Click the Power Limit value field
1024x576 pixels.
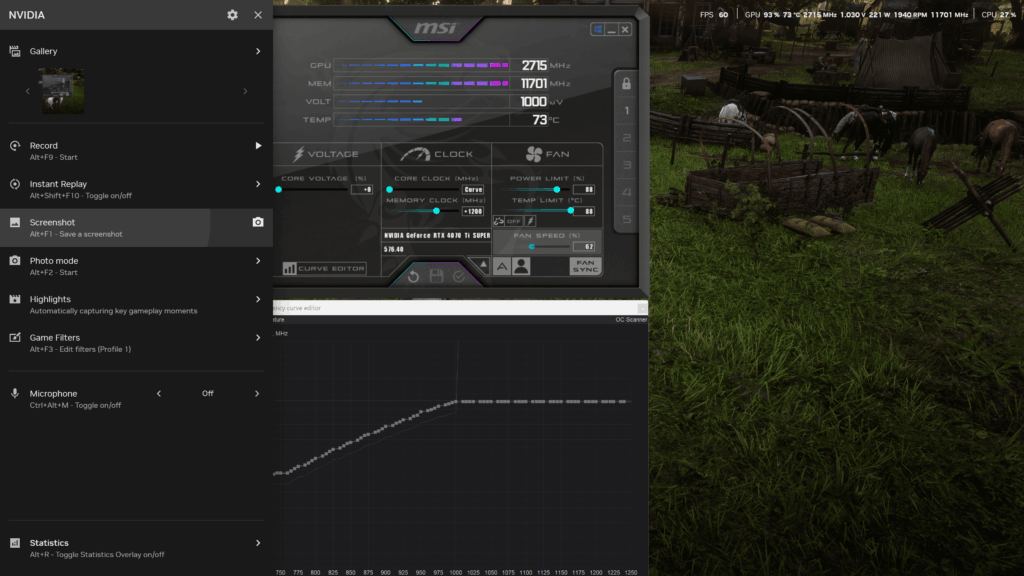(584, 189)
